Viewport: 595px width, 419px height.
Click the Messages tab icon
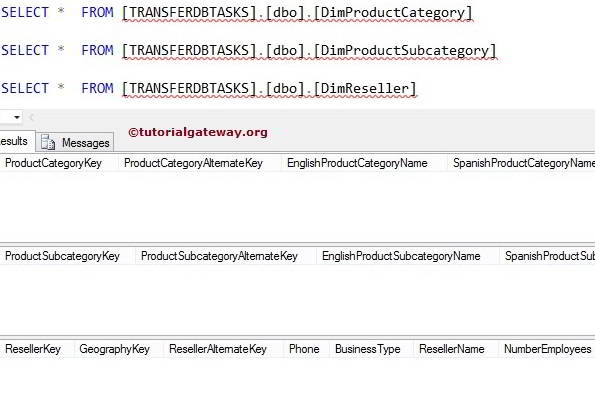pyautogui.click(x=48, y=142)
